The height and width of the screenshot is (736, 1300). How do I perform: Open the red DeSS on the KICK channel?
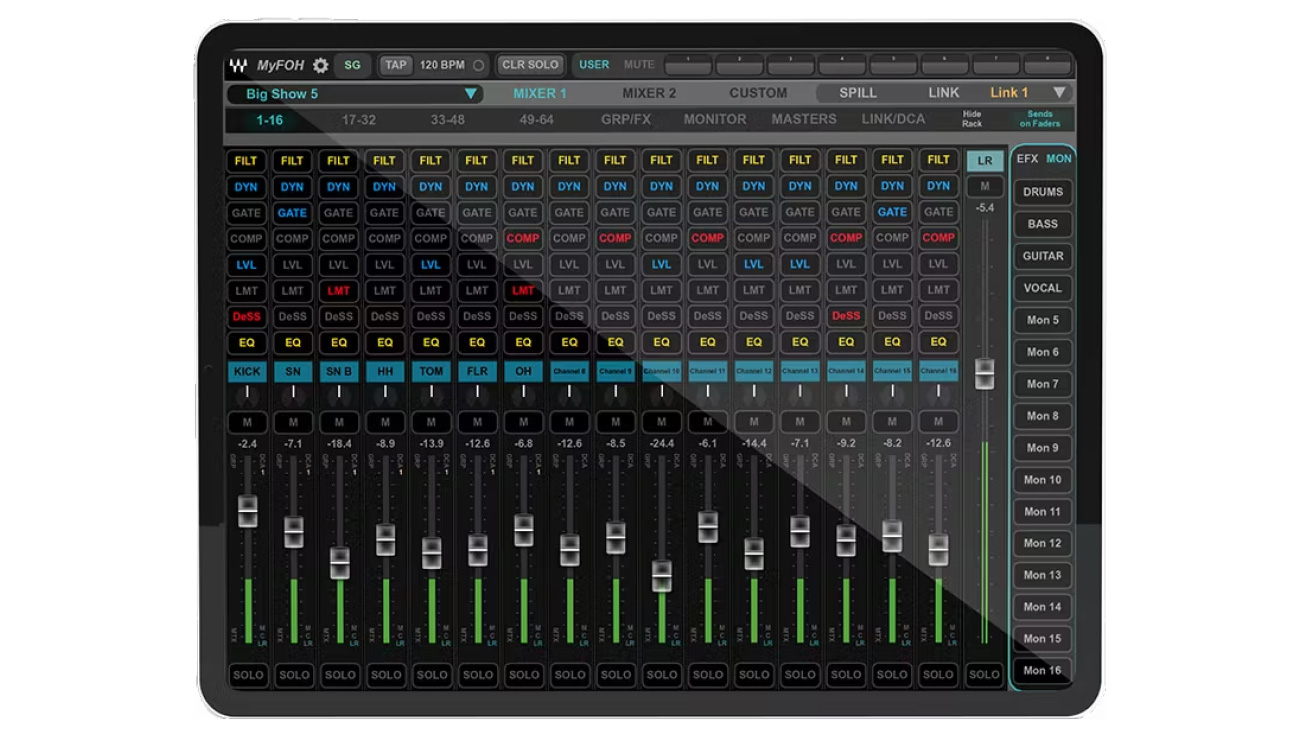246,316
